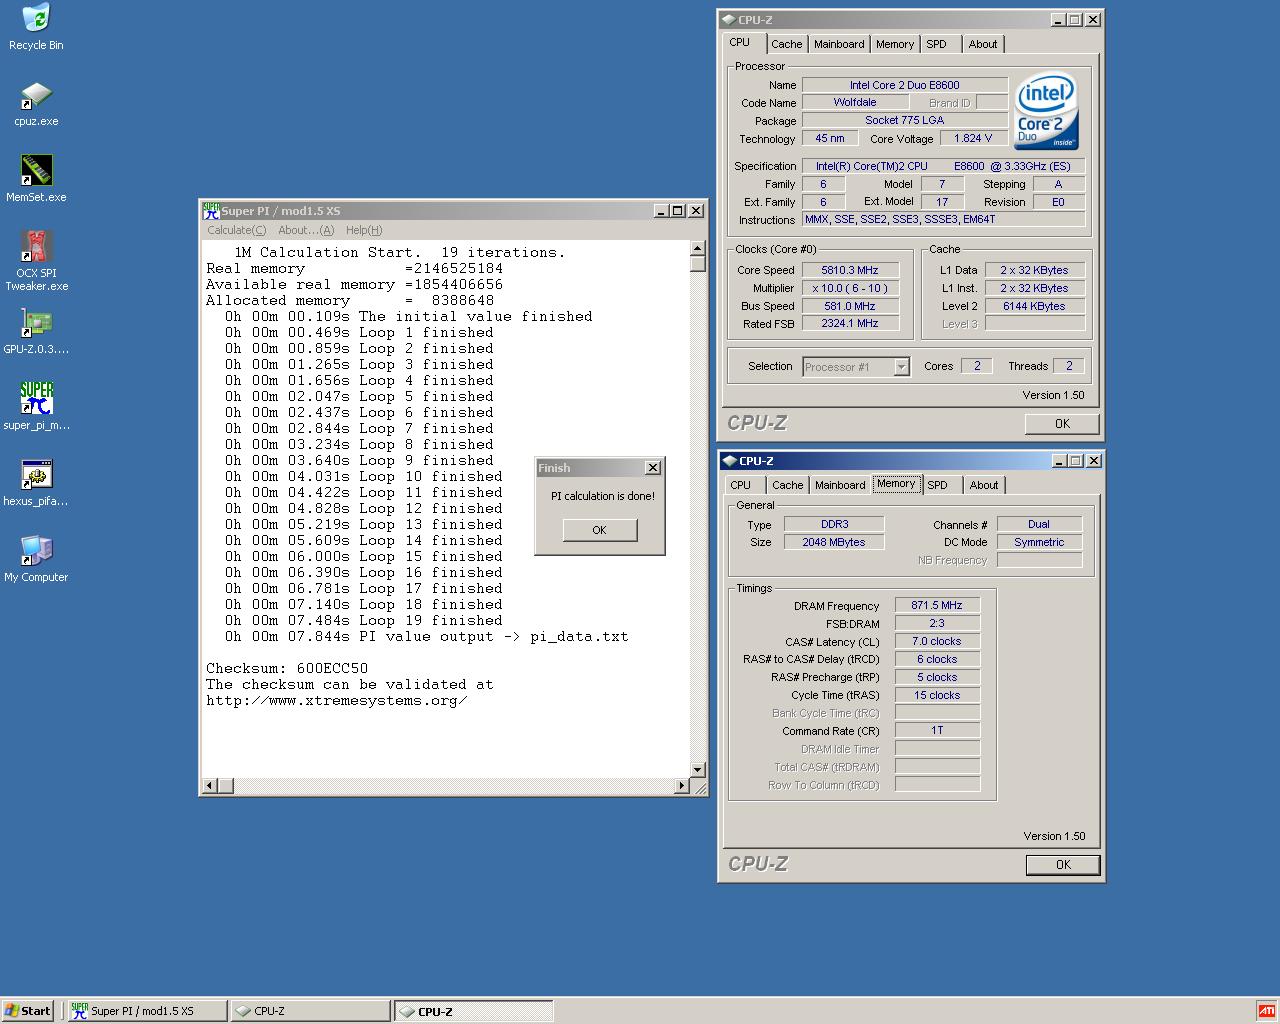Click Super PI vertical scrollbar up arrow
Screen dimensions: 1280x1024
(698, 248)
